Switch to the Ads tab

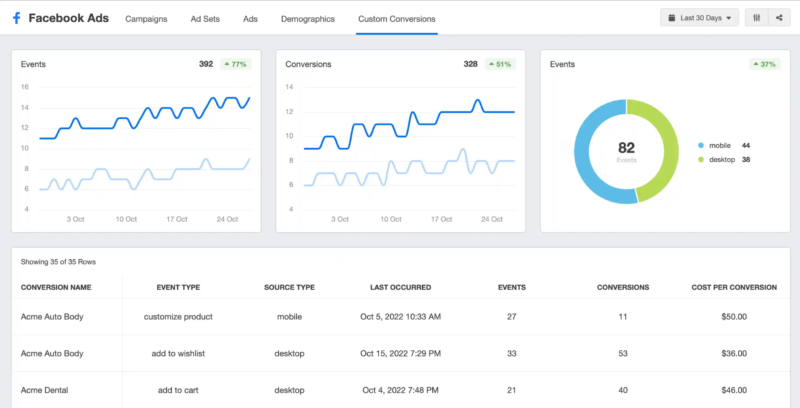[250, 19]
